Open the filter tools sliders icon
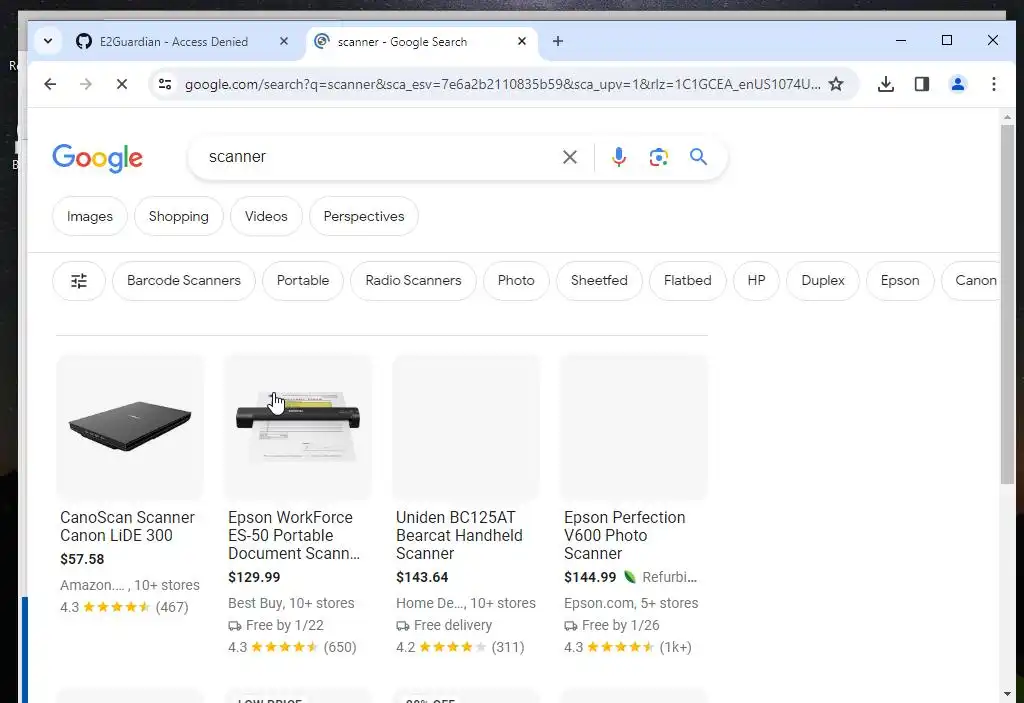The height and width of the screenshot is (703, 1024). point(78,281)
